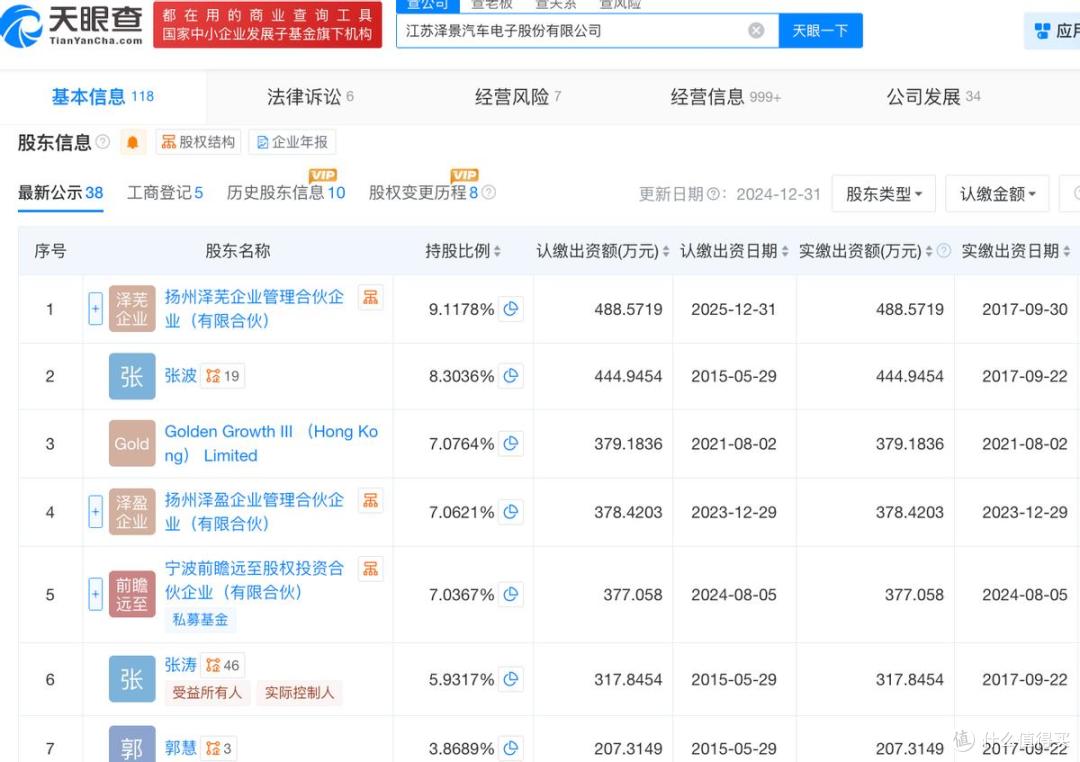Click the 受益所有人 tag

[207, 692]
